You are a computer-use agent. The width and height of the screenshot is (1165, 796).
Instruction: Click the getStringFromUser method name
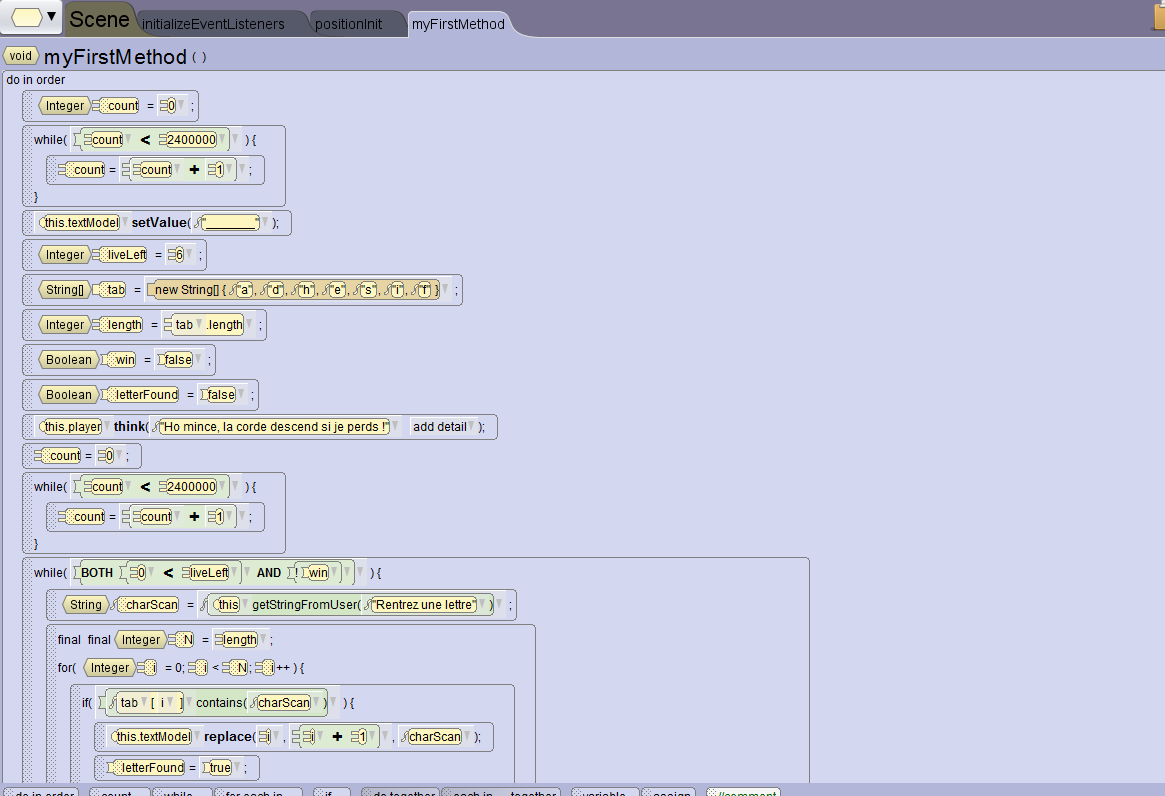(305, 605)
